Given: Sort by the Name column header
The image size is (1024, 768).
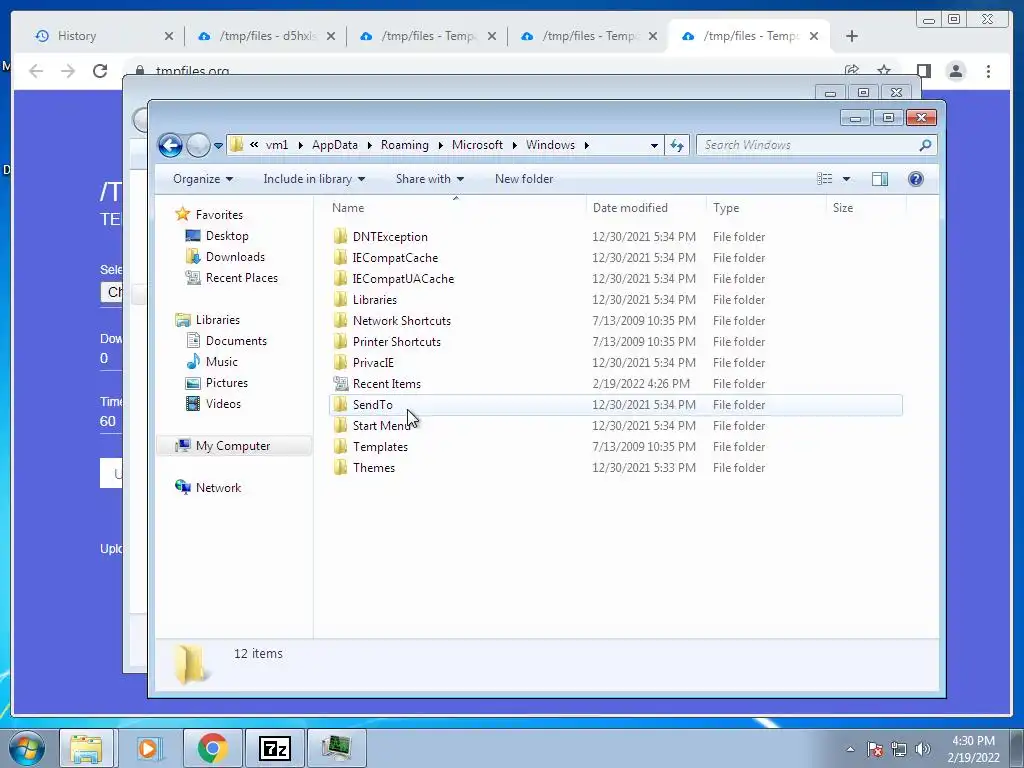Looking at the screenshot, I should [x=347, y=208].
